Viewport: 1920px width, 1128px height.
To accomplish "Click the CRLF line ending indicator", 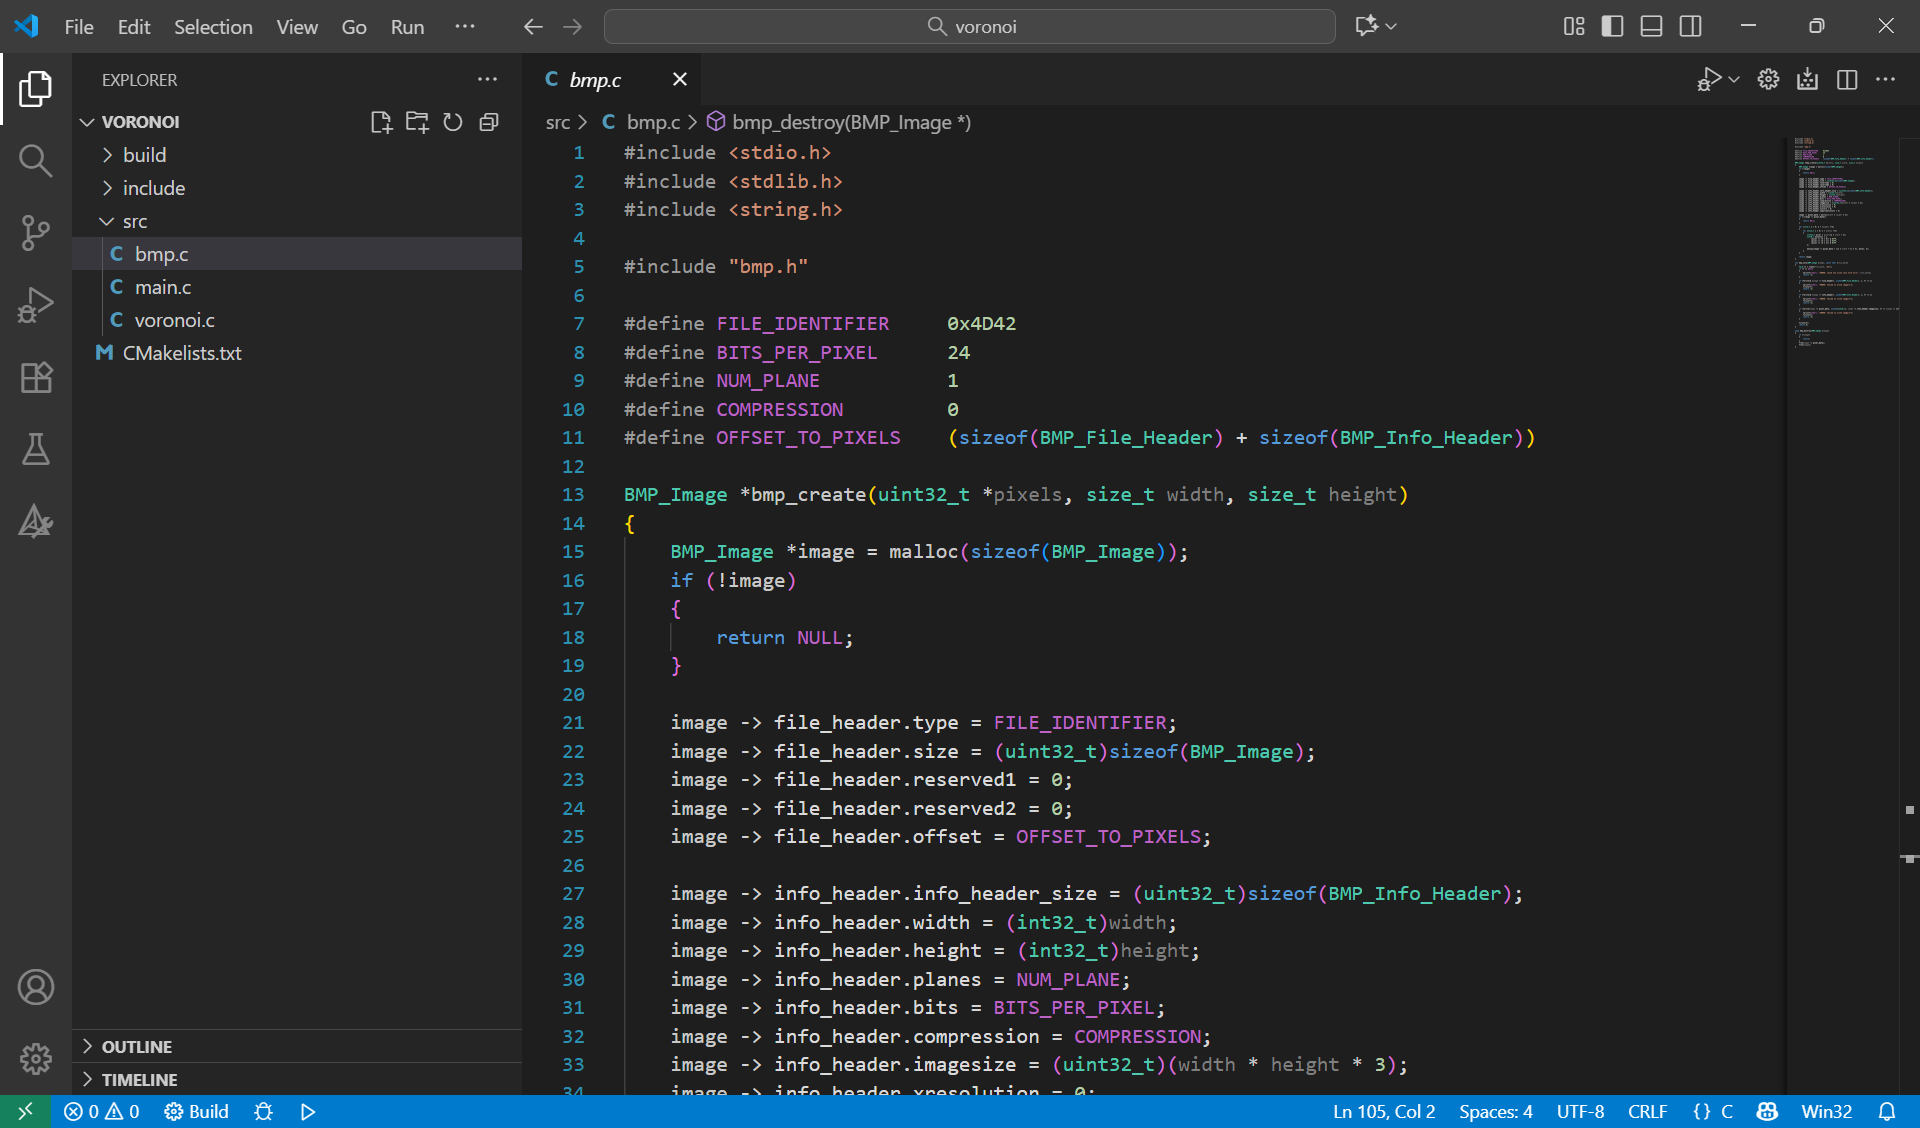I will [1647, 1111].
